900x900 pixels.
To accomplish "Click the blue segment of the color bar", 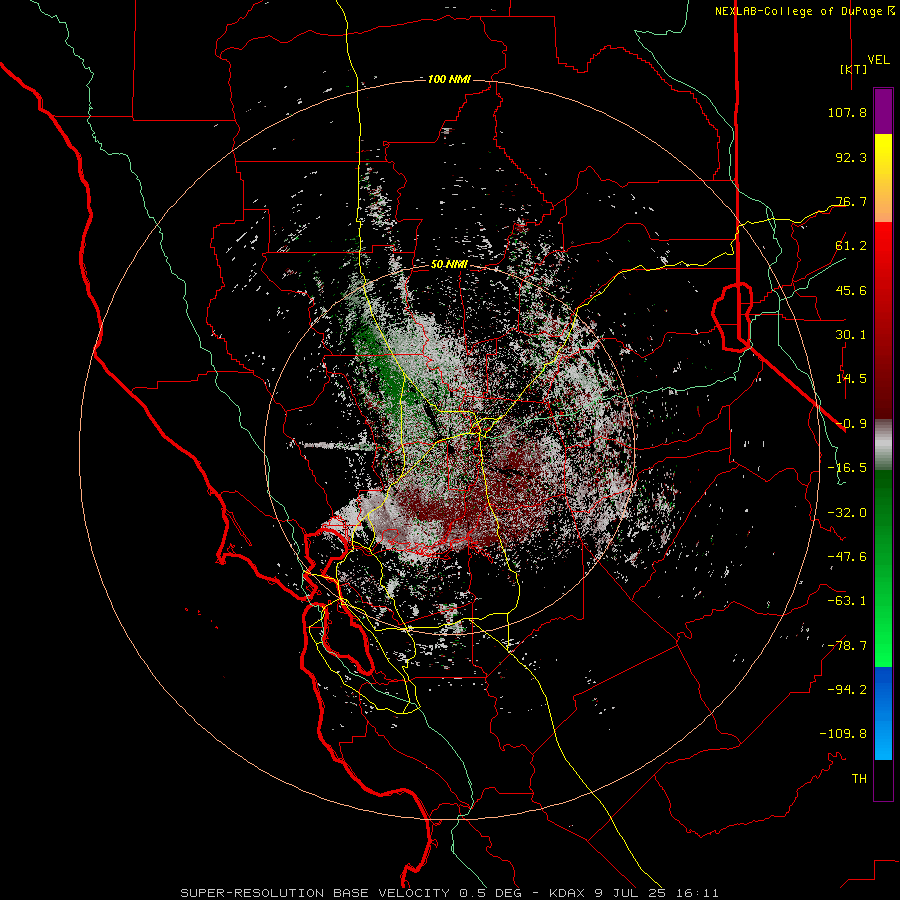I will 883,713.
